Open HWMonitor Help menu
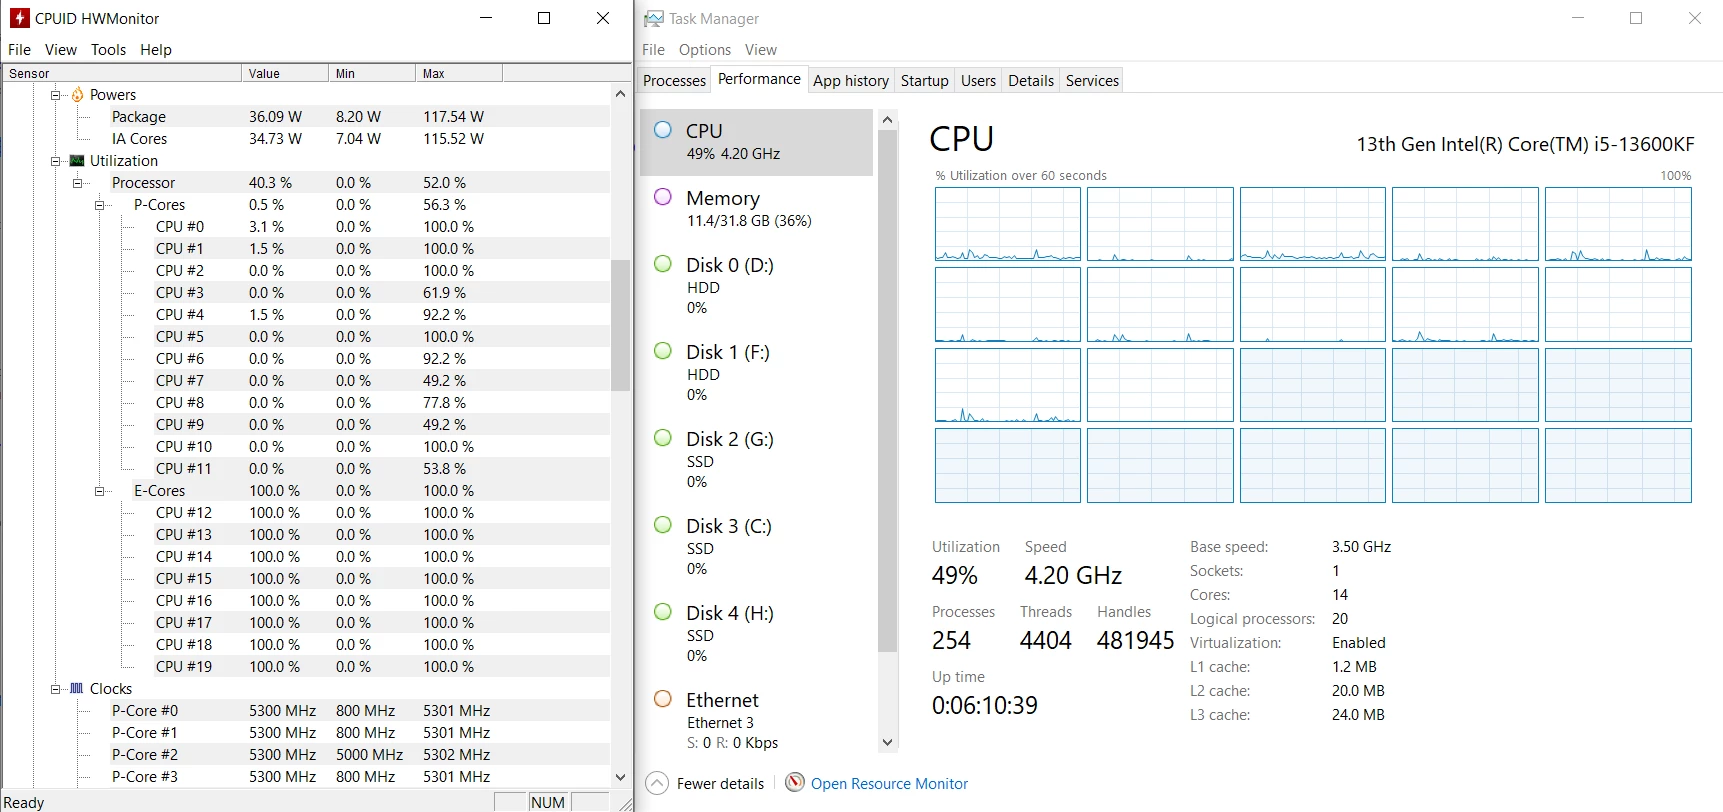 [156, 49]
